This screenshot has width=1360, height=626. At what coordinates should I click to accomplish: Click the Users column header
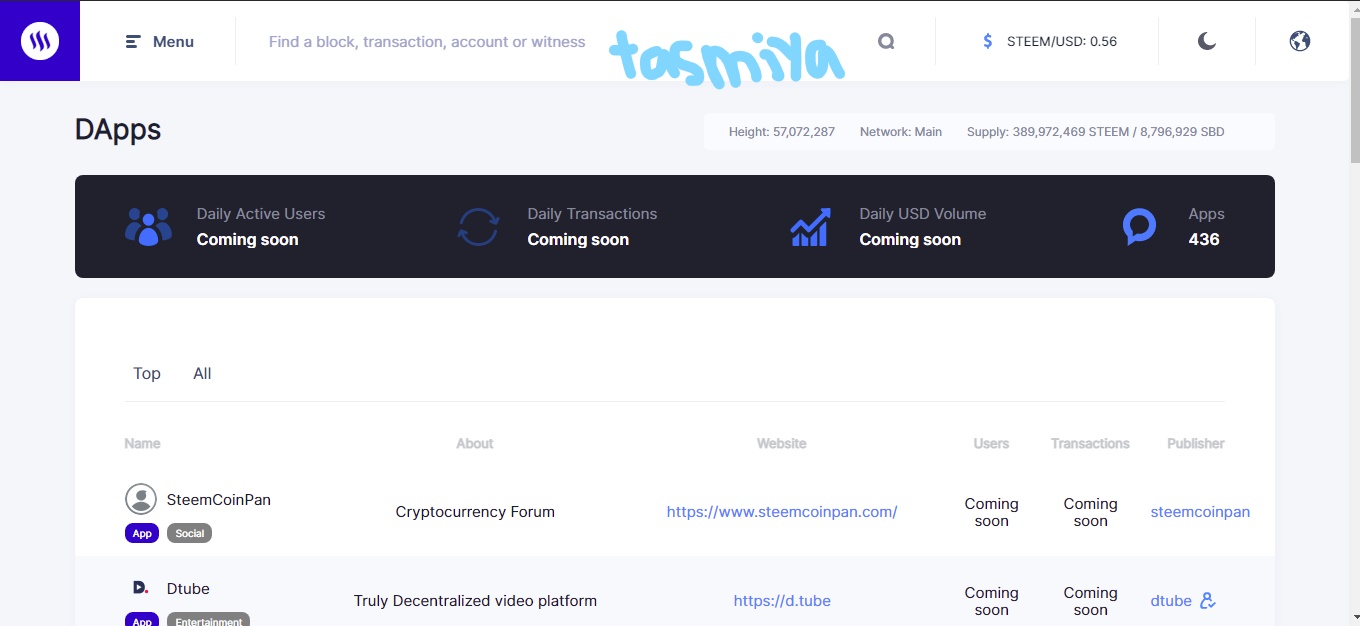click(991, 443)
